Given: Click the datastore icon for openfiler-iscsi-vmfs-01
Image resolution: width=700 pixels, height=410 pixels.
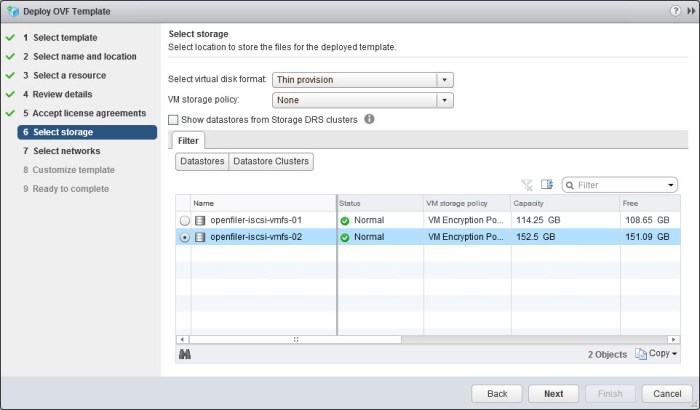Looking at the screenshot, I should tap(199, 219).
